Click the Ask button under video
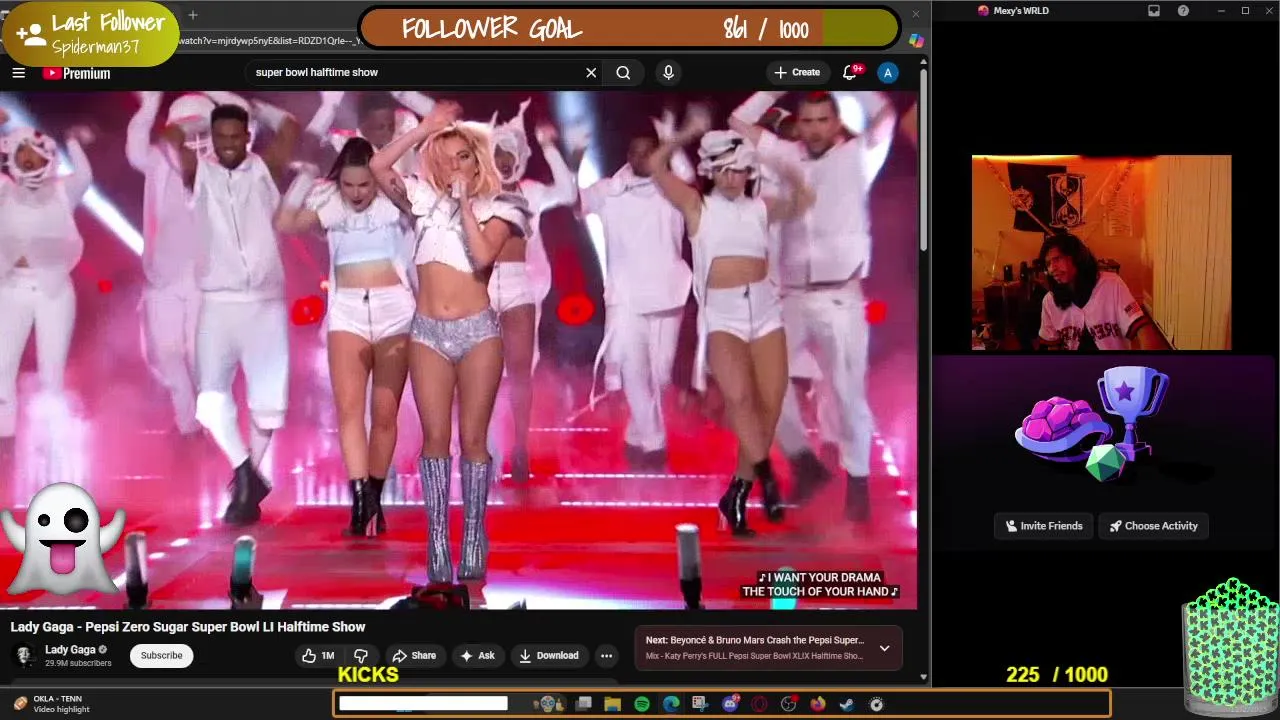 pos(477,656)
